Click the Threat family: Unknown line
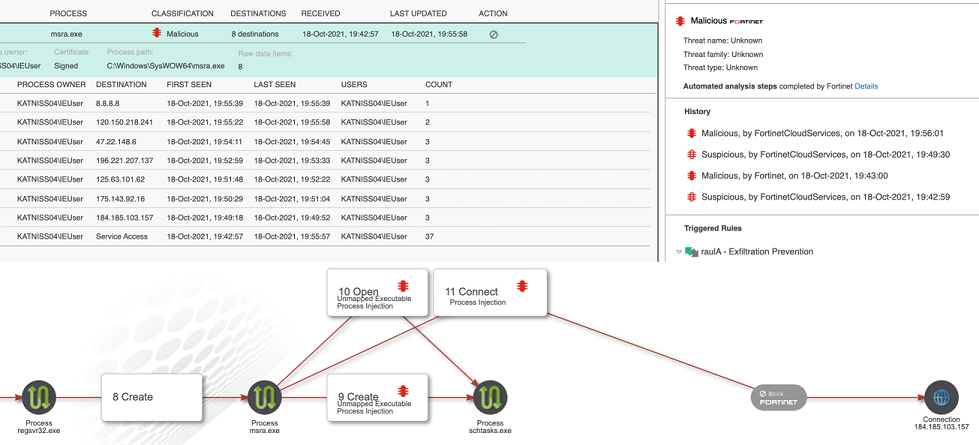Image resolution: width=979 pixels, height=445 pixels. (x=723, y=54)
